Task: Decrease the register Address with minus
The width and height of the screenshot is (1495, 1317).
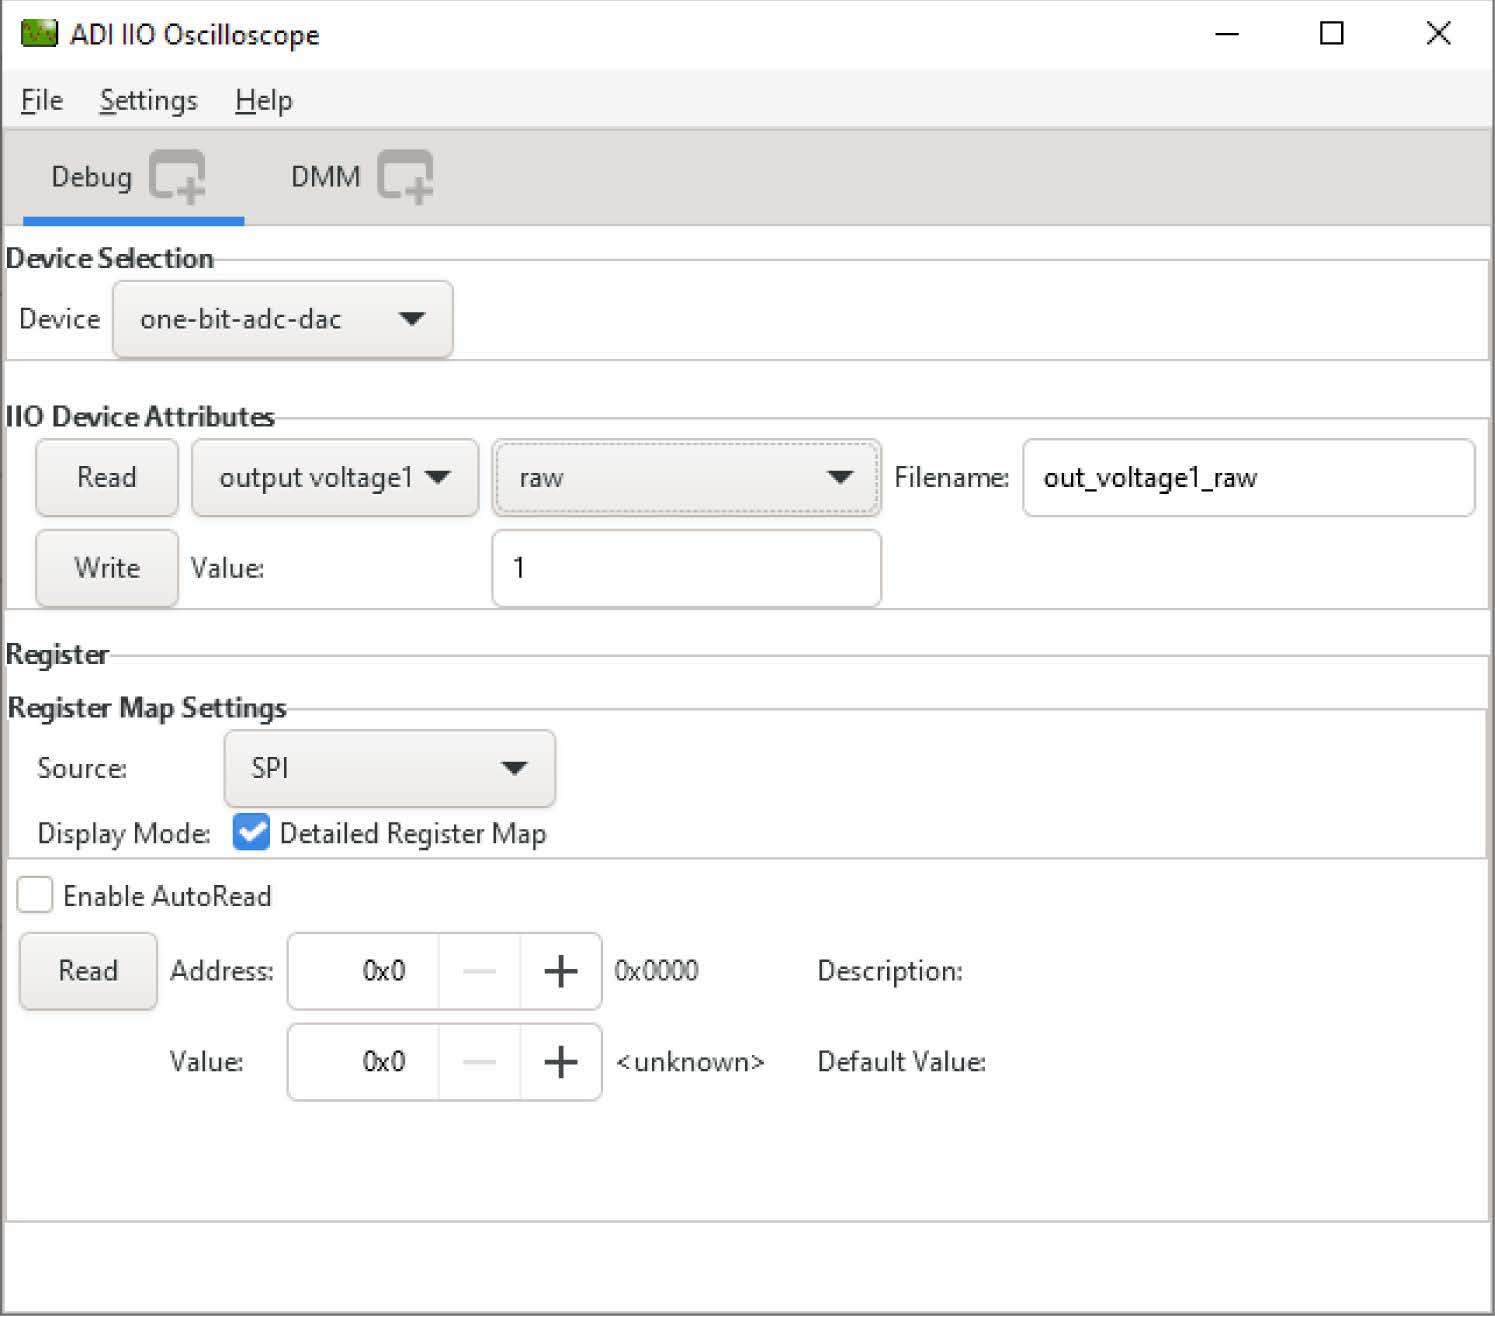Action: point(479,971)
